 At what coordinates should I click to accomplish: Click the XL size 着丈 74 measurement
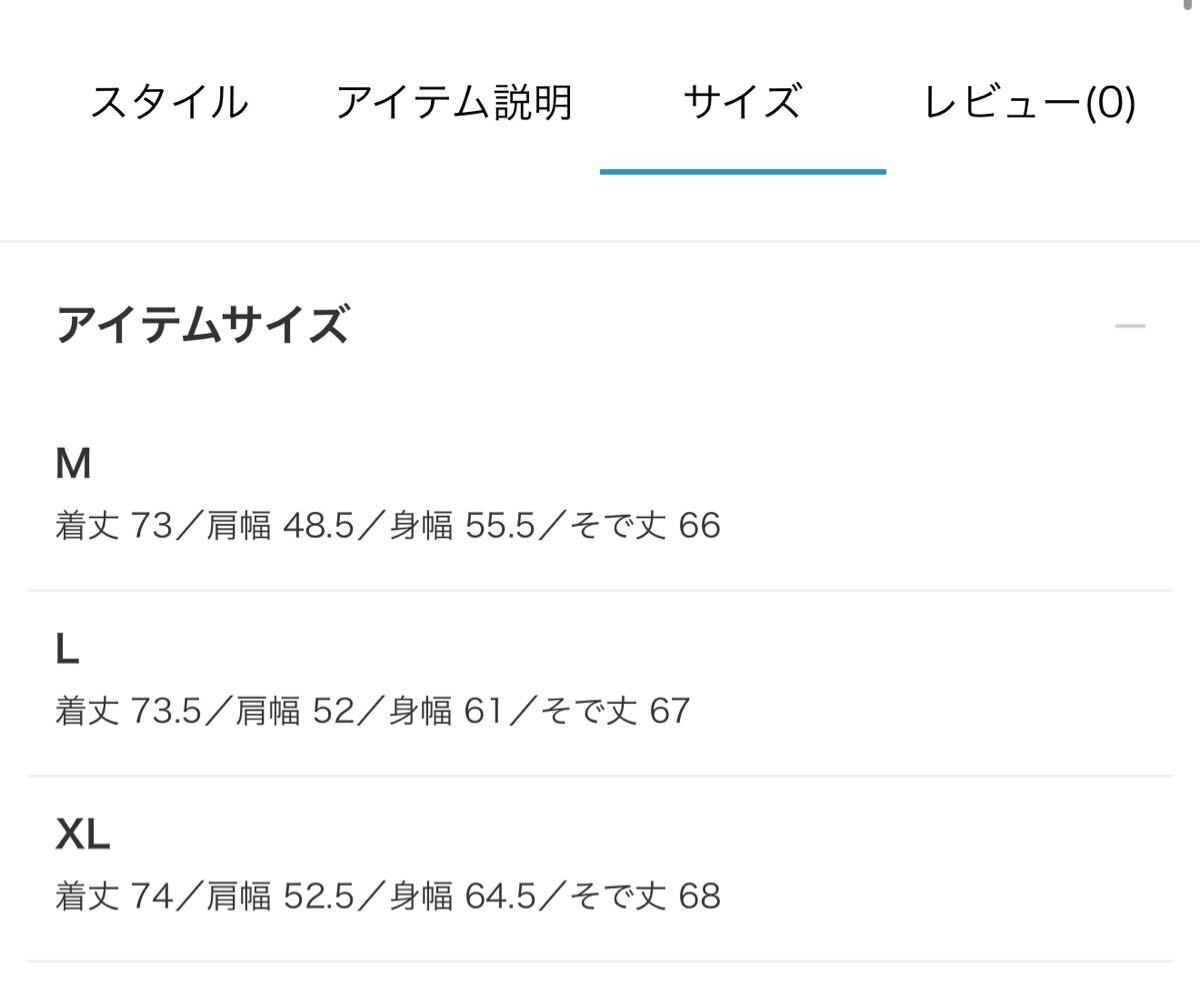(x=114, y=896)
